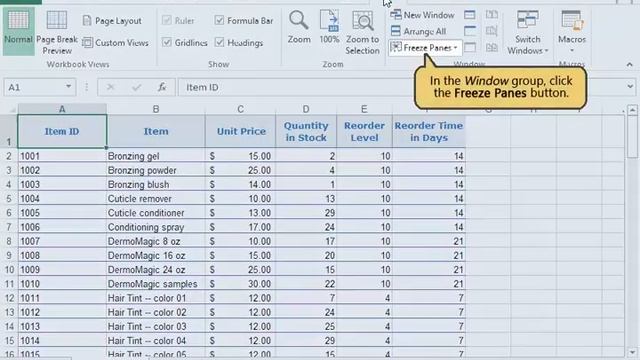This screenshot has height=360, width=640.
Task: Select the cell DermoMagic 8 oz
Action: click(156, 241)
